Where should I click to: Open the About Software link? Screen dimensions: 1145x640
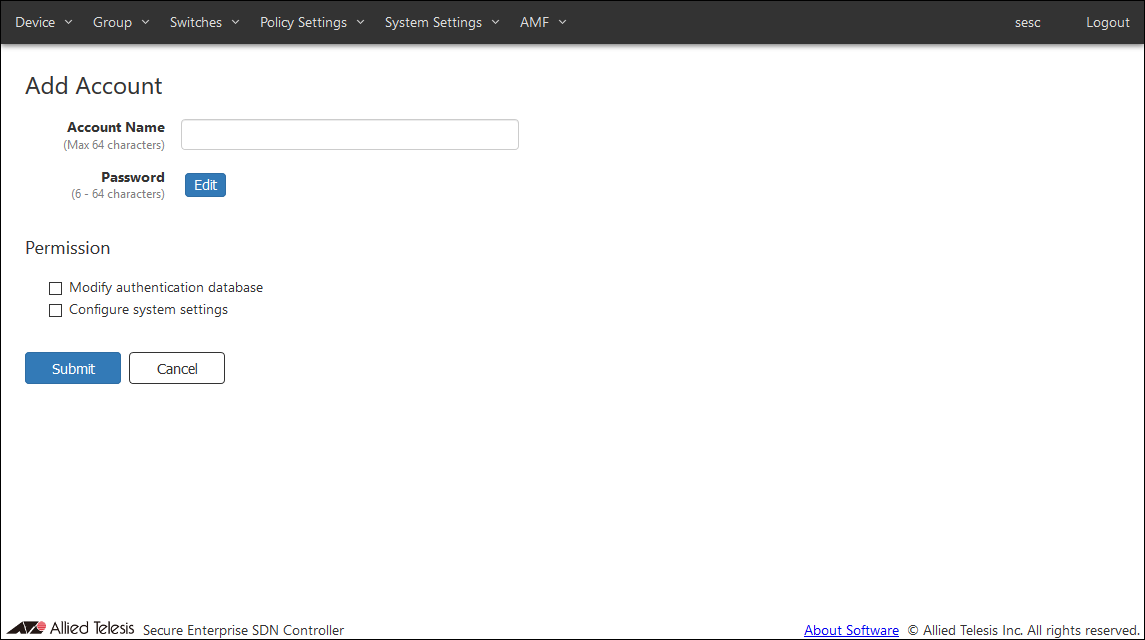851,630
